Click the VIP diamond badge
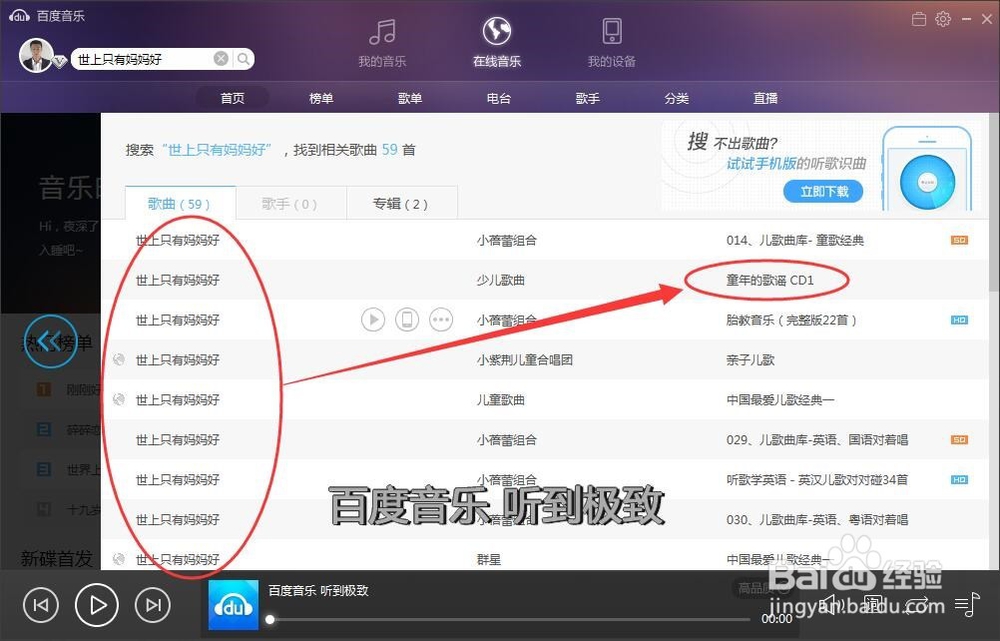 pyautogui.click(x=59, y=62)
